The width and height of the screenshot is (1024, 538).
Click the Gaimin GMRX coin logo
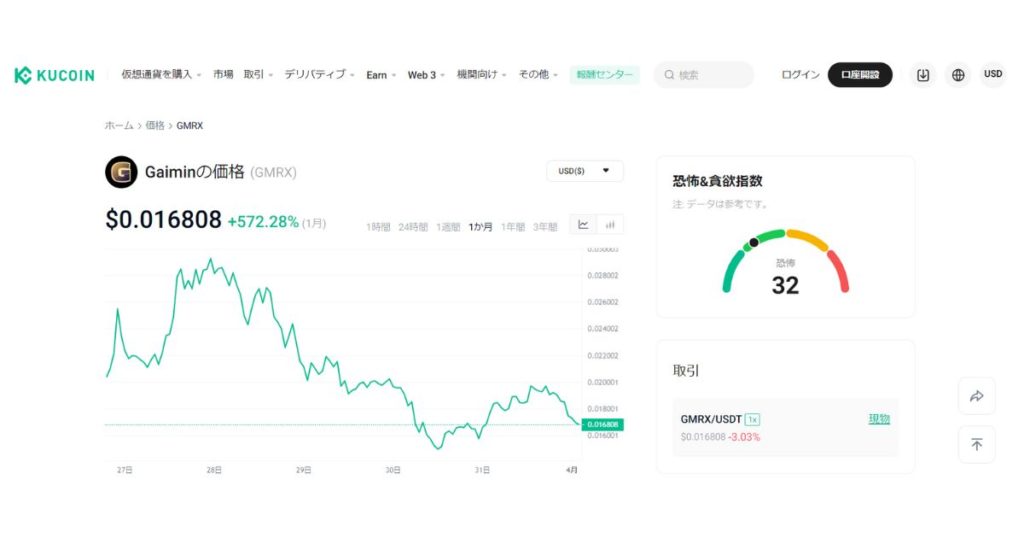point(121,172)
